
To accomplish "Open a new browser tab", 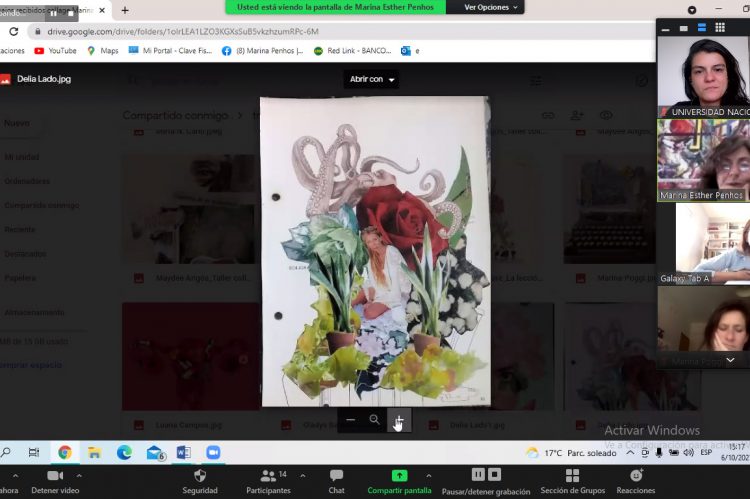I will (125, 10).
